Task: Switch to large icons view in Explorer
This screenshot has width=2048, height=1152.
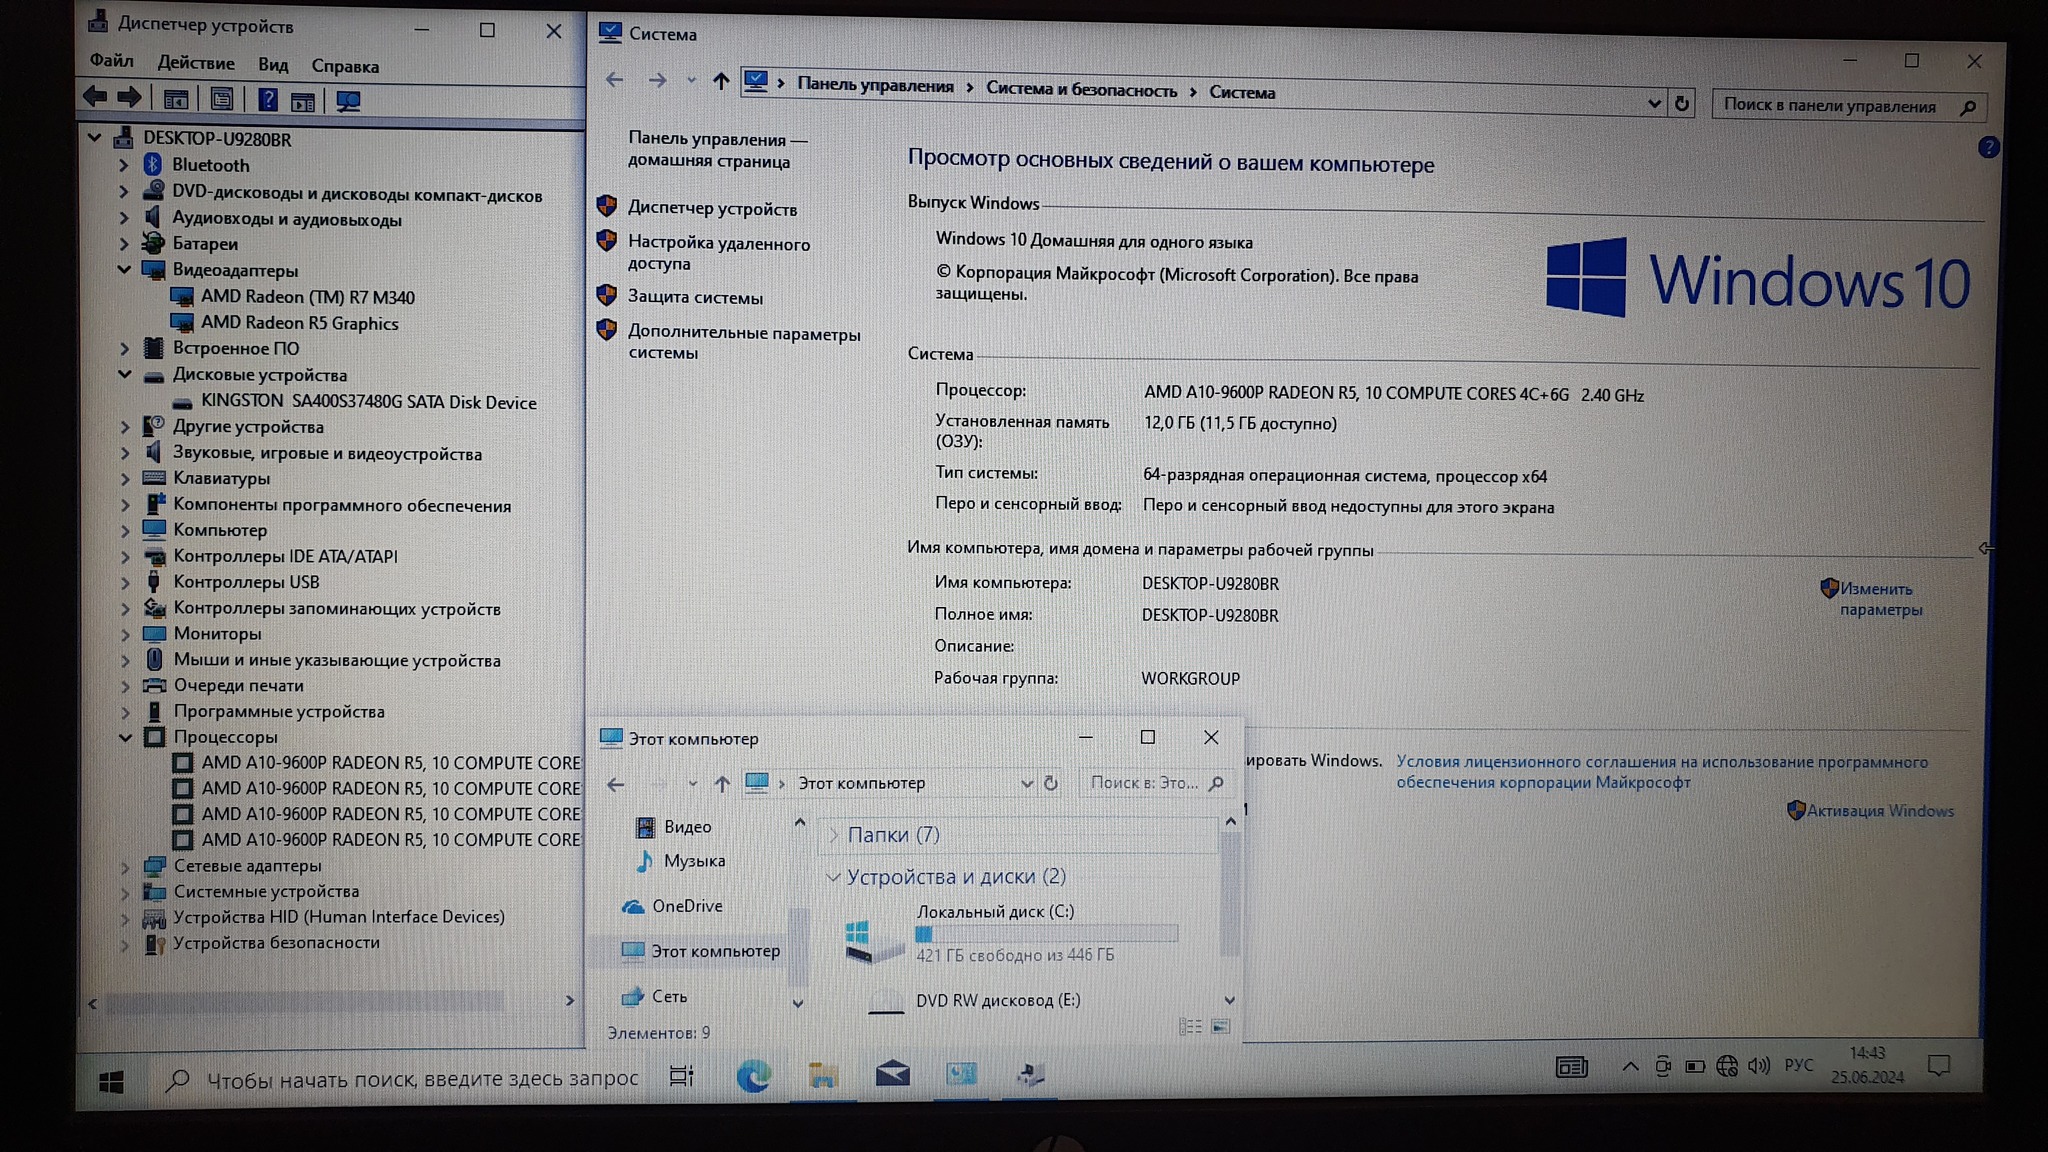Action: (1220, 1027)
